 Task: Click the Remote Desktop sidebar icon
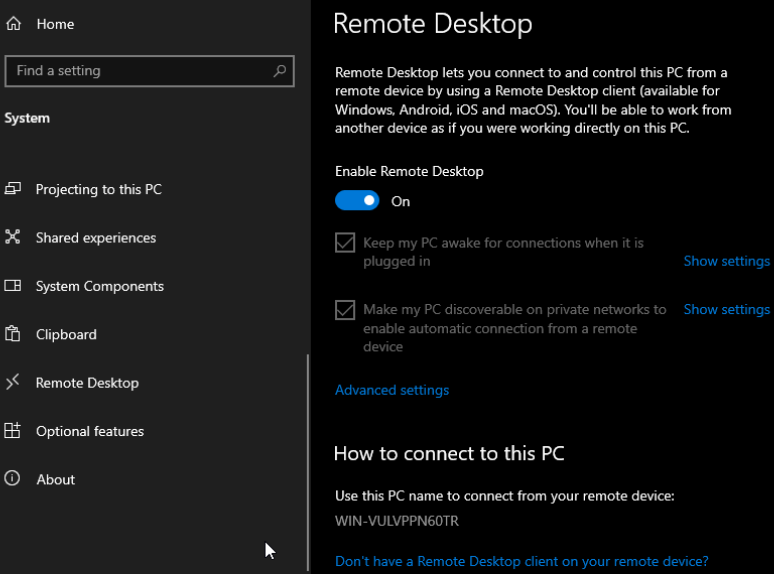pyautogui.click(x=13, y=382)
